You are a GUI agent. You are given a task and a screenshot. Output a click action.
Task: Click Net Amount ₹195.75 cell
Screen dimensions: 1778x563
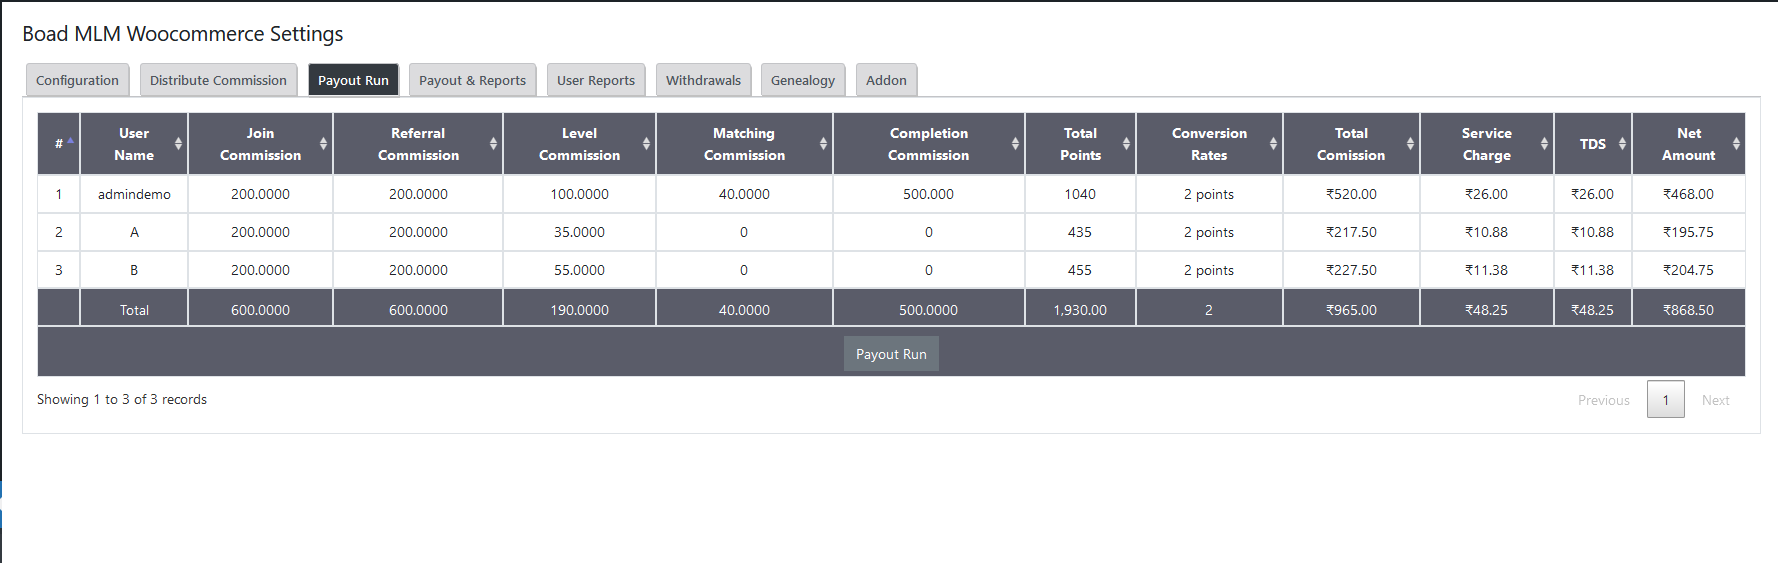(x=1688, y=232)
